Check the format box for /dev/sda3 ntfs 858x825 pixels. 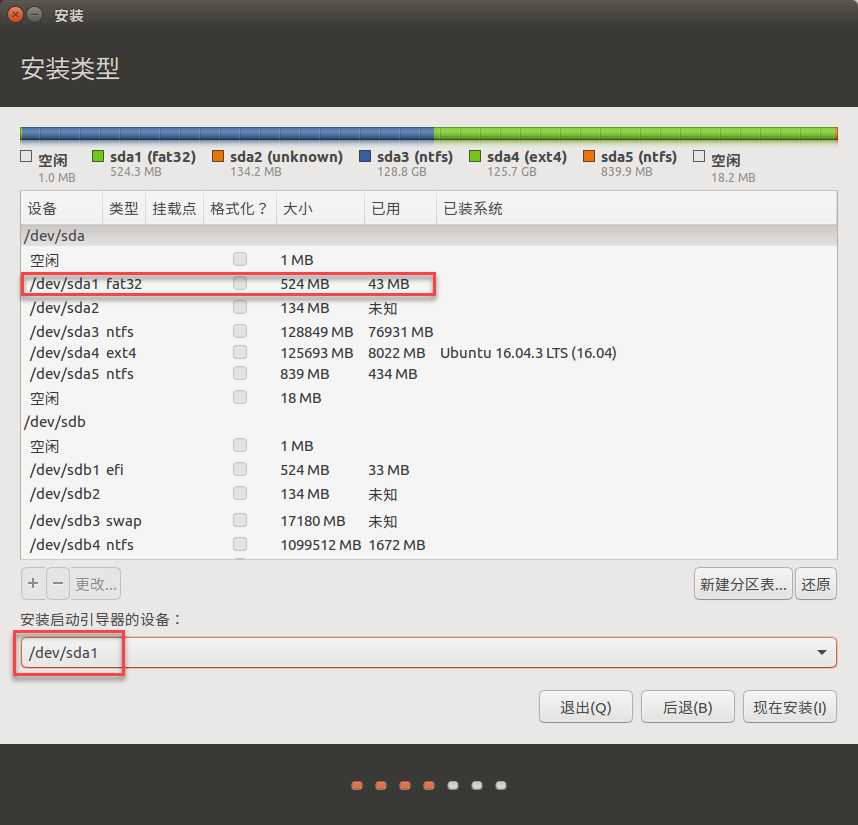tap(238, 330)
